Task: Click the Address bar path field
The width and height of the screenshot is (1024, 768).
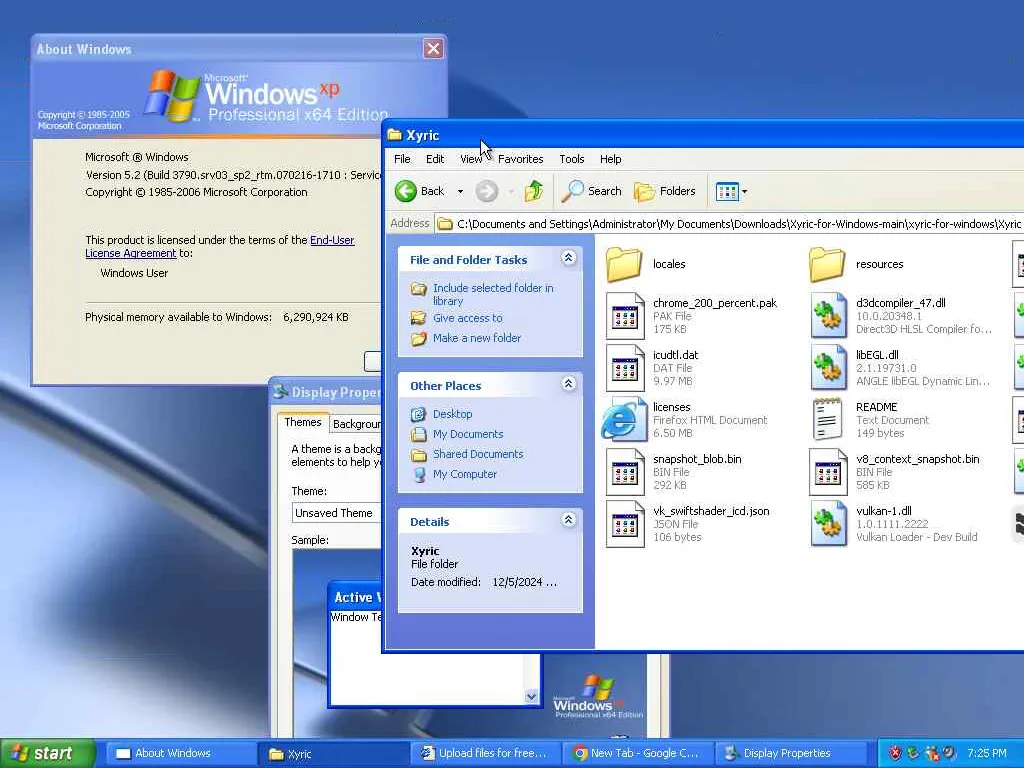Action: [729, 224]
